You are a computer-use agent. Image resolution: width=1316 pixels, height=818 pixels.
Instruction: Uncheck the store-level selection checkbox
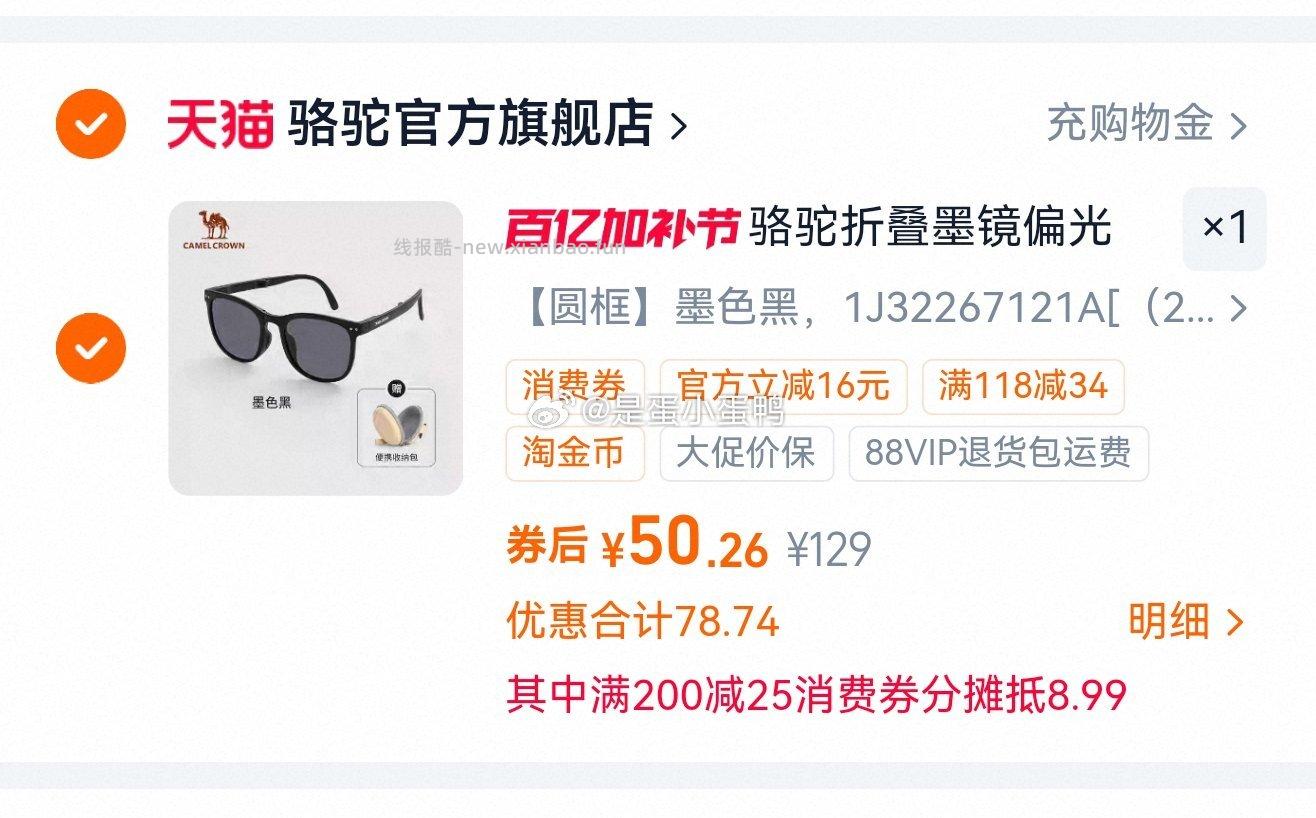[x=91, y=125]
